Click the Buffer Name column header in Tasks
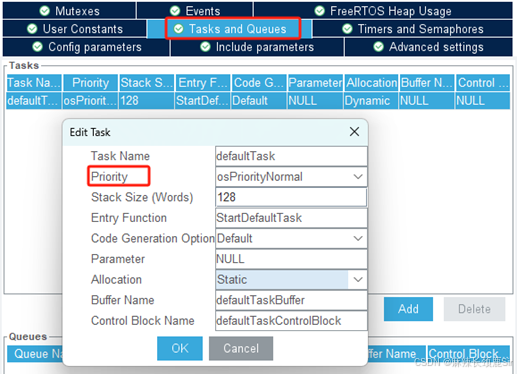Viewport: 517px width, 374px height. tap(427, 83)
